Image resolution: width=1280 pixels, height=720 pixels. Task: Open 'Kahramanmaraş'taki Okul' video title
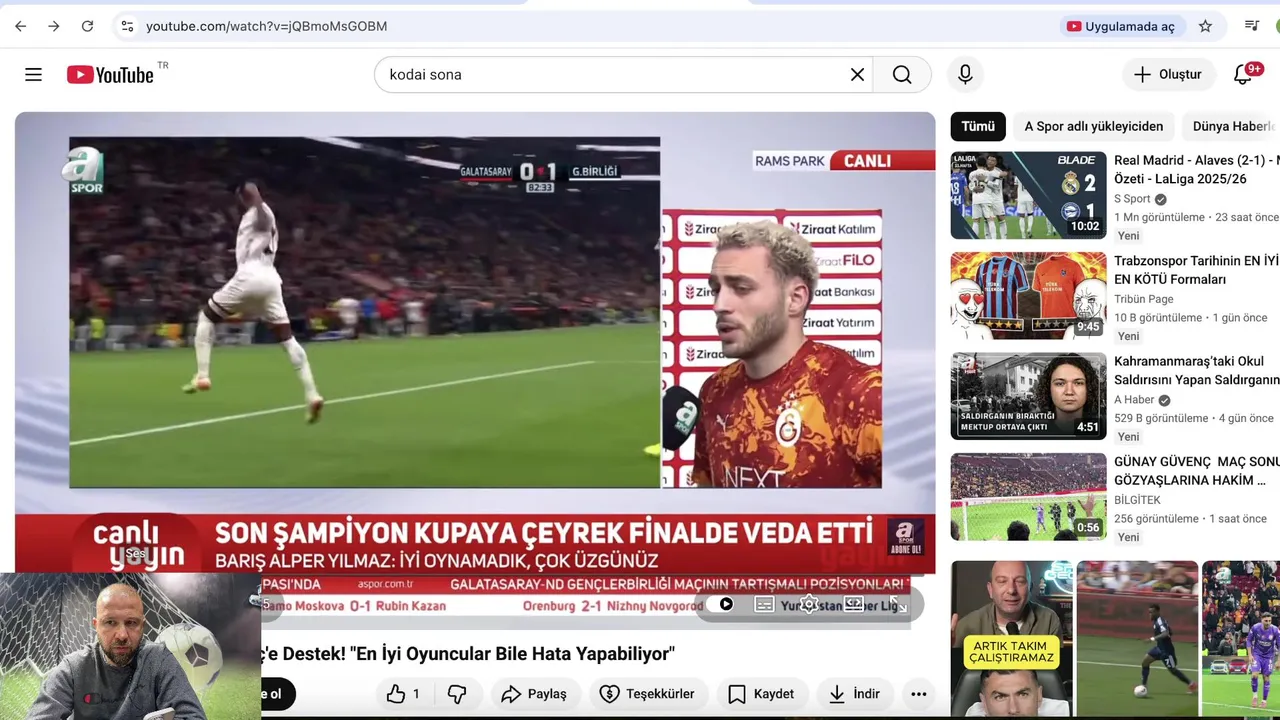click(x=1196, y=371)
